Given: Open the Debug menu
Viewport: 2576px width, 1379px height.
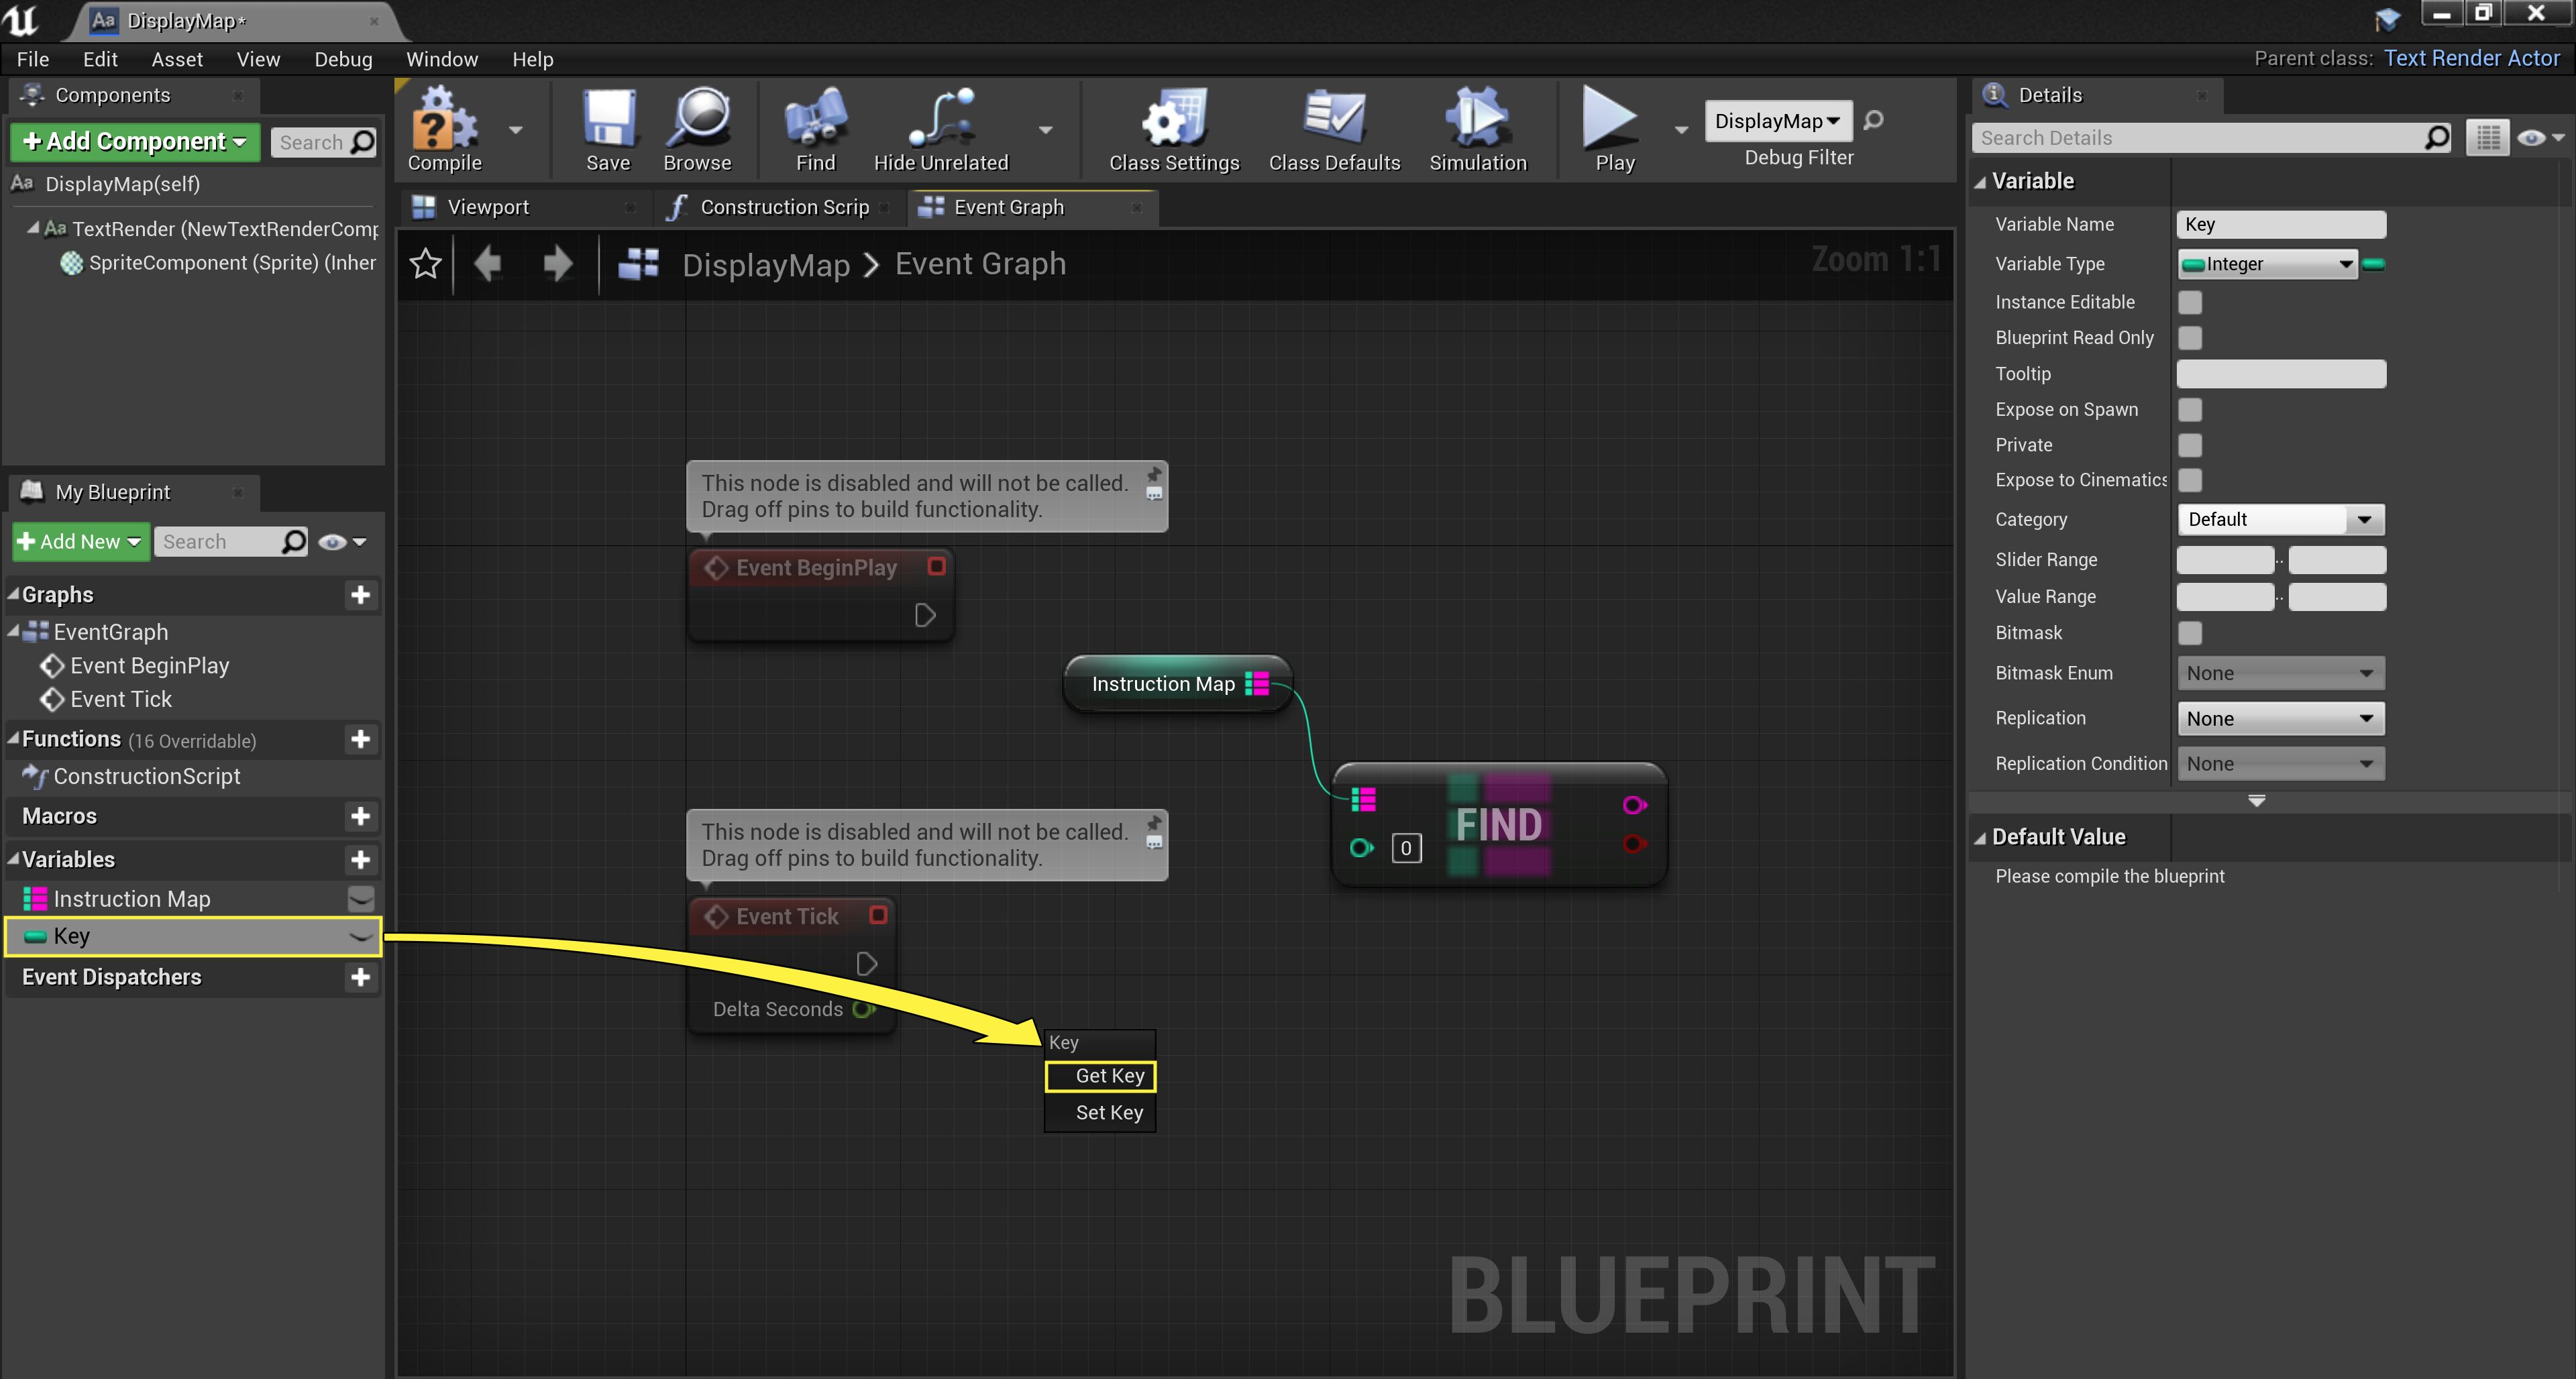Looking at the screenshot, I should coord(343,59).
